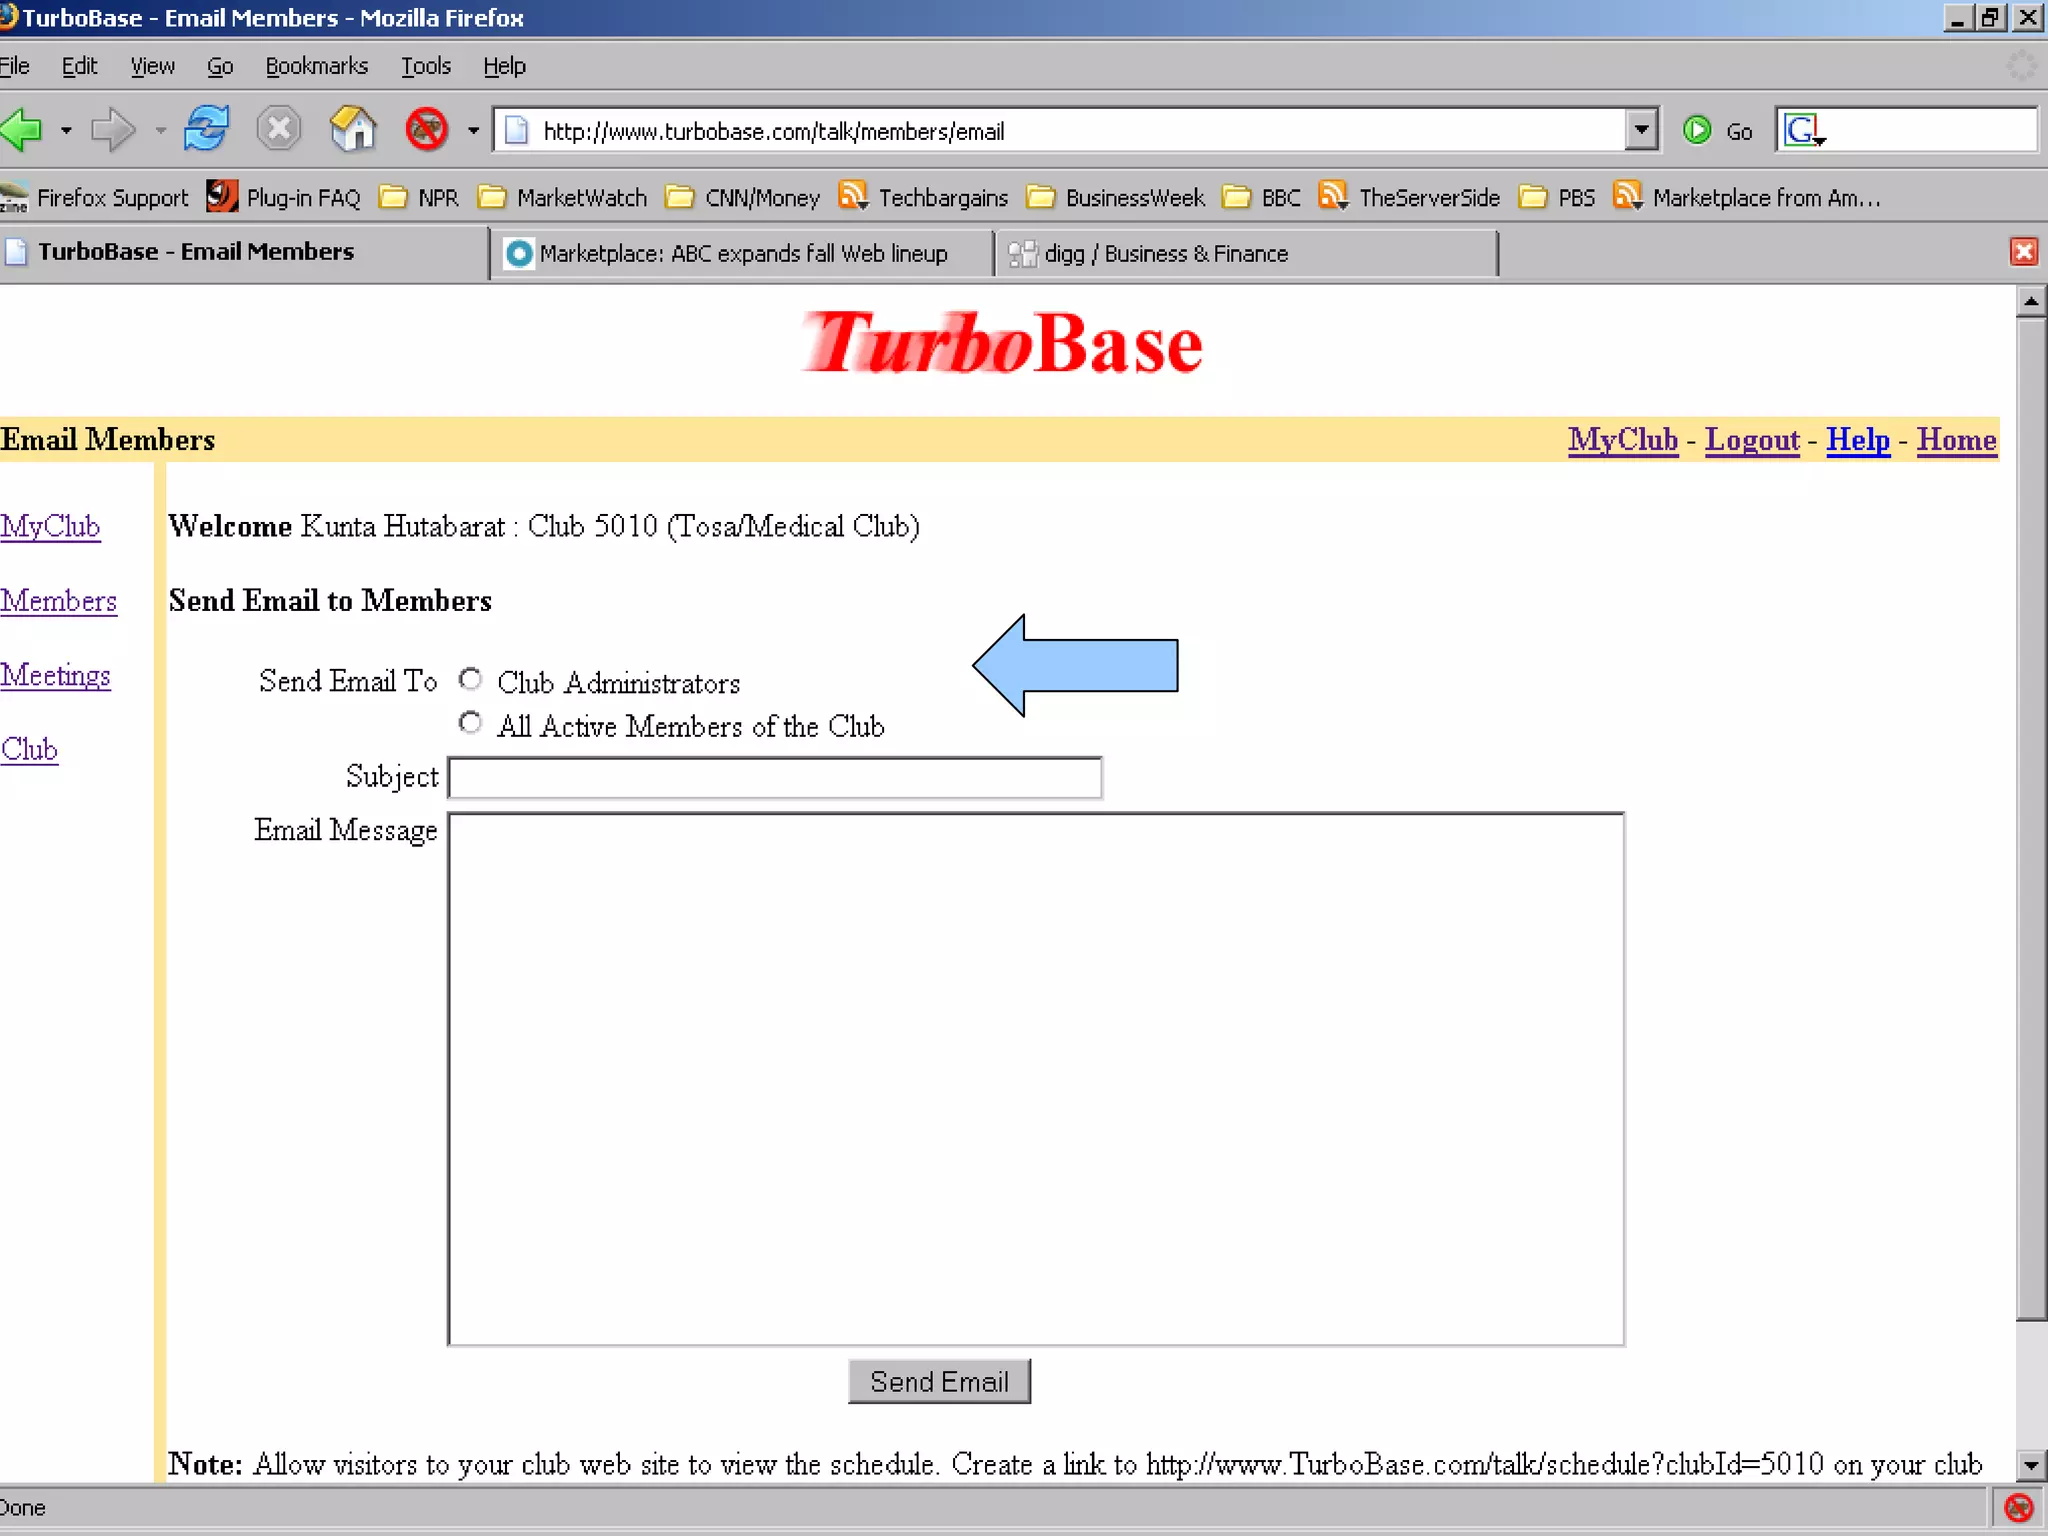This screenshot has height=1536, width=2048.
Task: Click the red Adblock toolbar icon
Action: coord(427,130)
